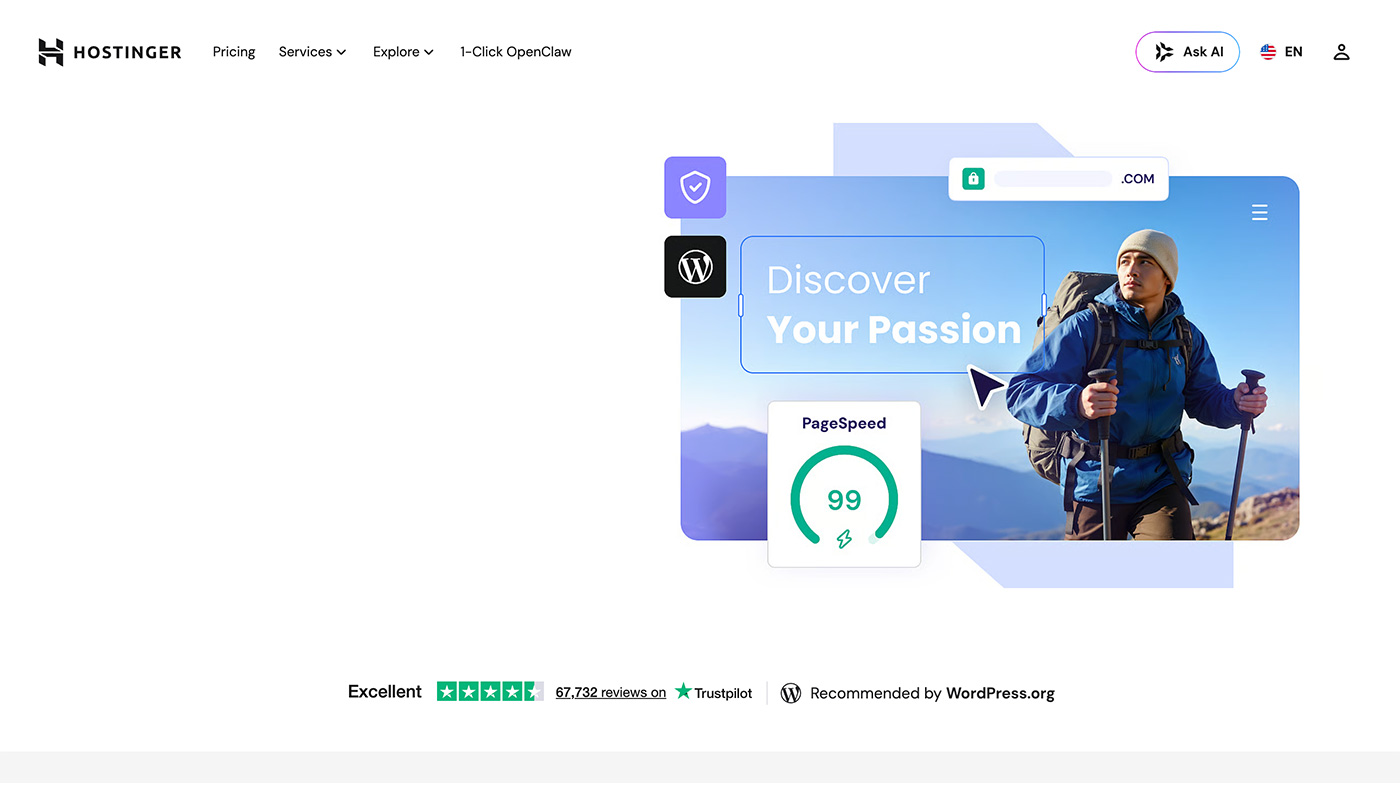Click the lightning bolt icon under score 99

844,539
